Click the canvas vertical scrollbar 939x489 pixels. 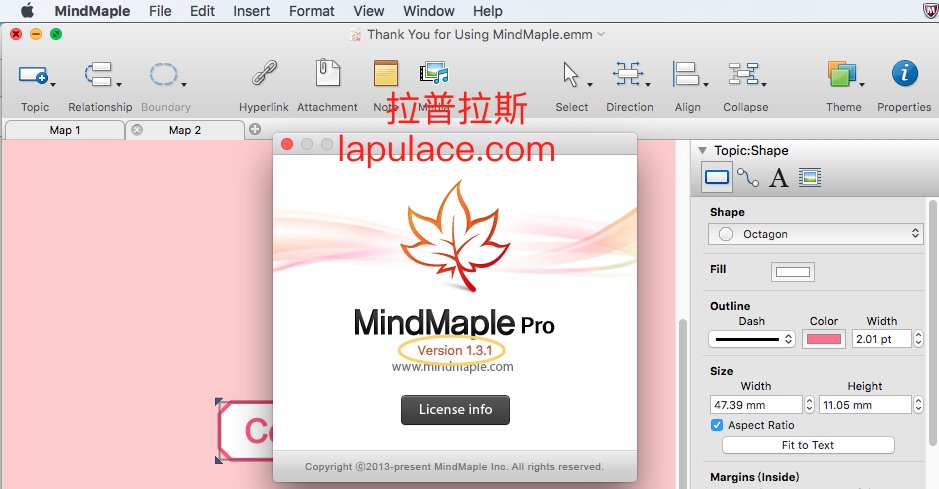683,404
